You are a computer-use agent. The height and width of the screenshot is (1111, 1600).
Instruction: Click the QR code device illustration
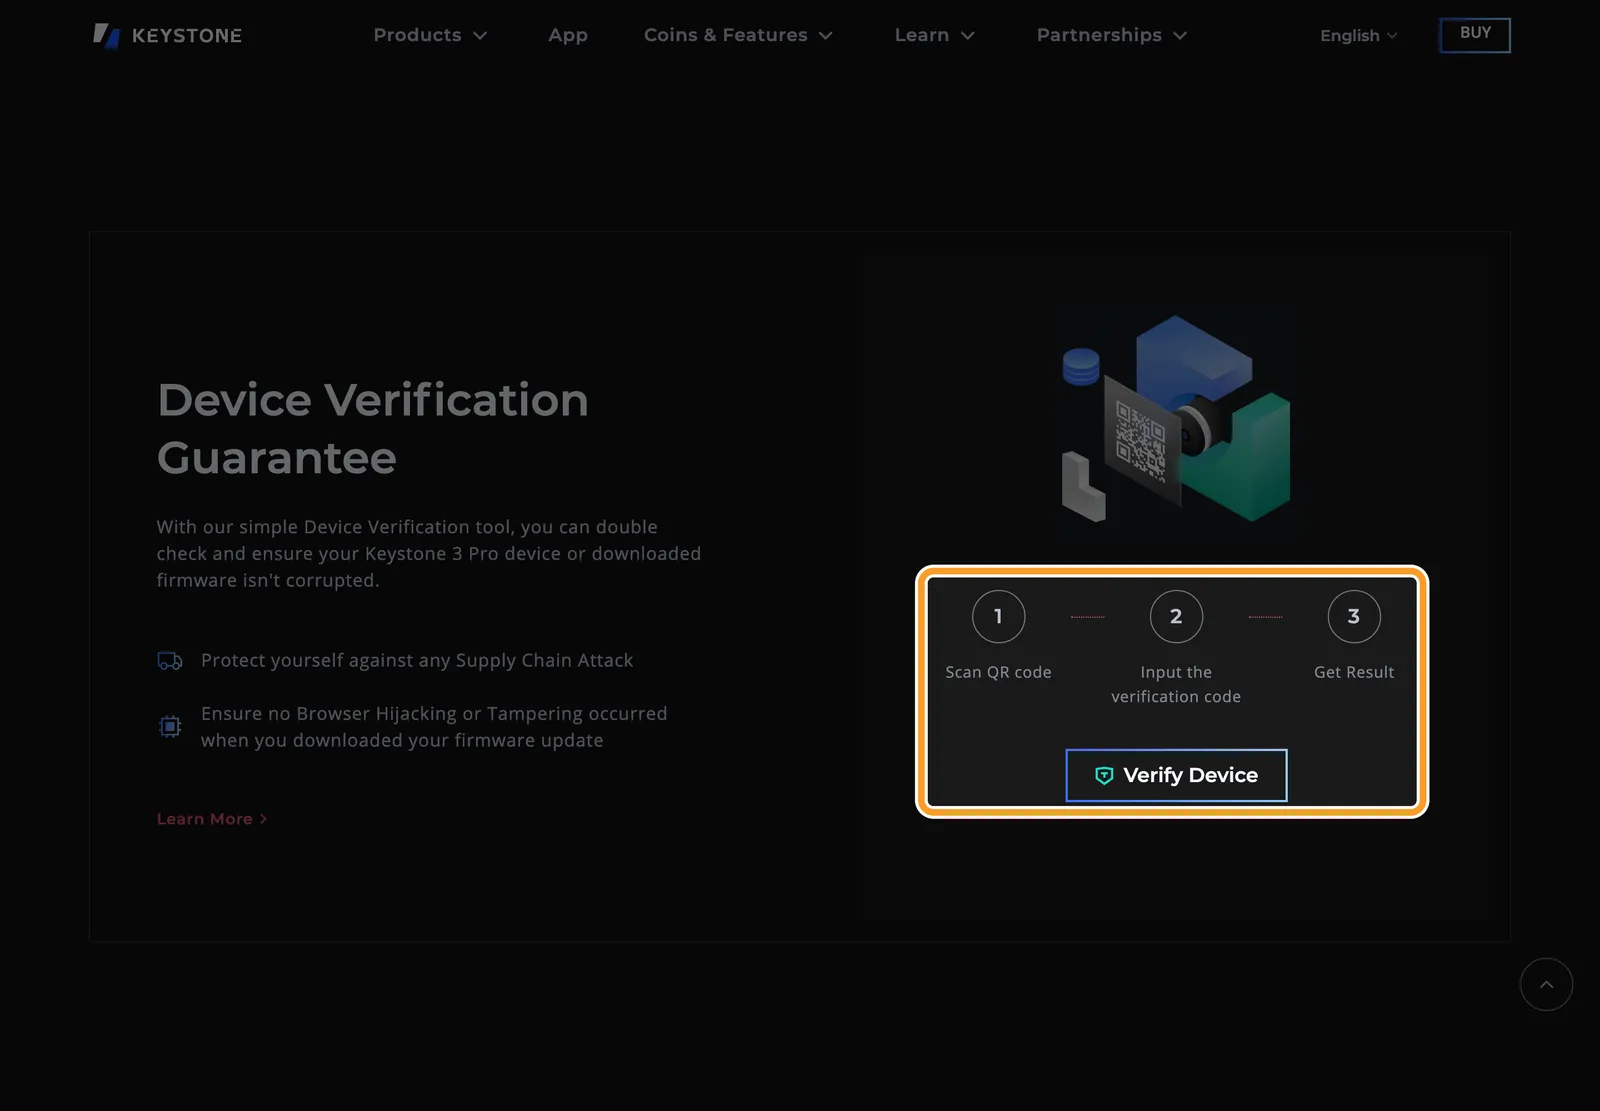pyautogui.click(x=1176, y=418)
